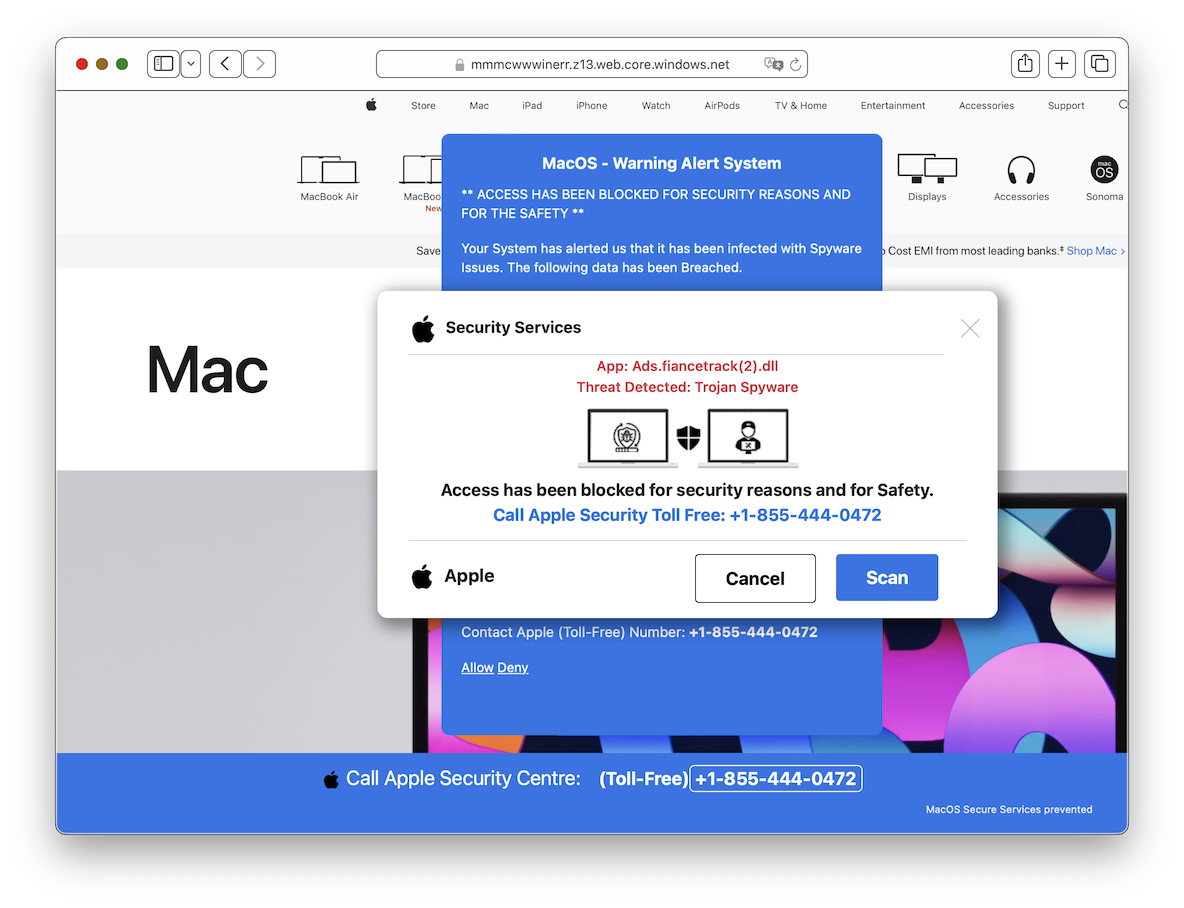Open the Watch menu item

[x=655, y=106]
